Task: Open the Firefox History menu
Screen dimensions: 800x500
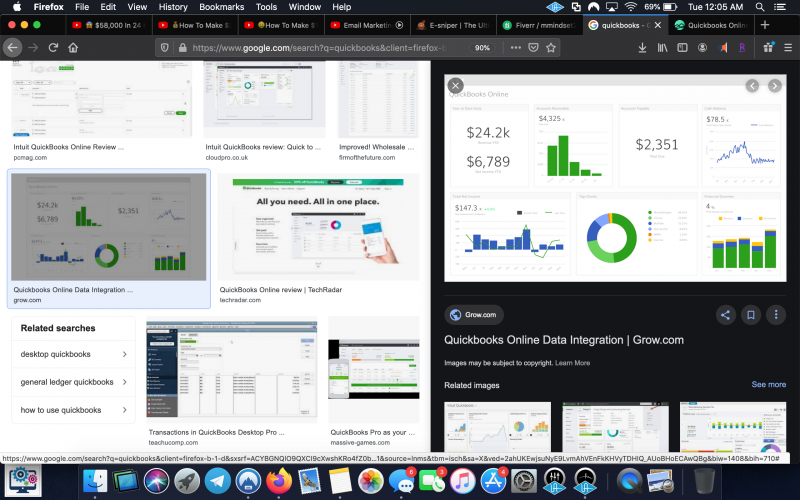Action: (172, 7)
